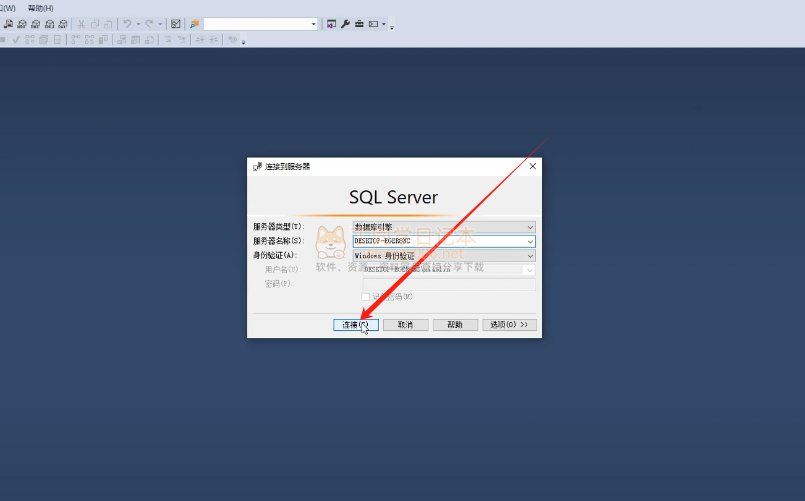Open the Undo history dropdown arrow

click(x=138, y=24)
